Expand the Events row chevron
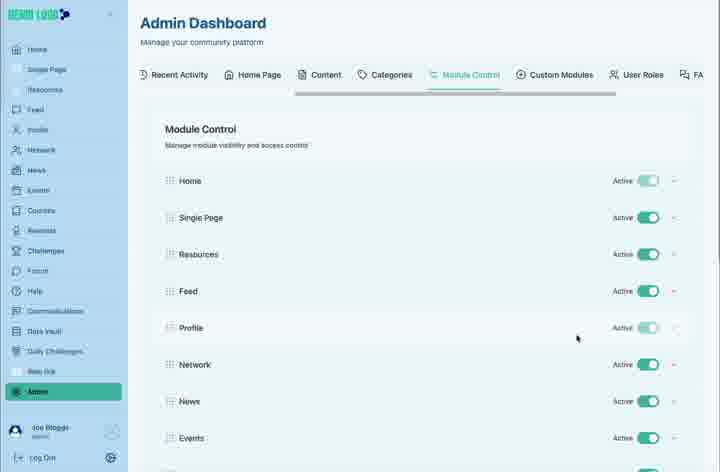 [675, 438]
